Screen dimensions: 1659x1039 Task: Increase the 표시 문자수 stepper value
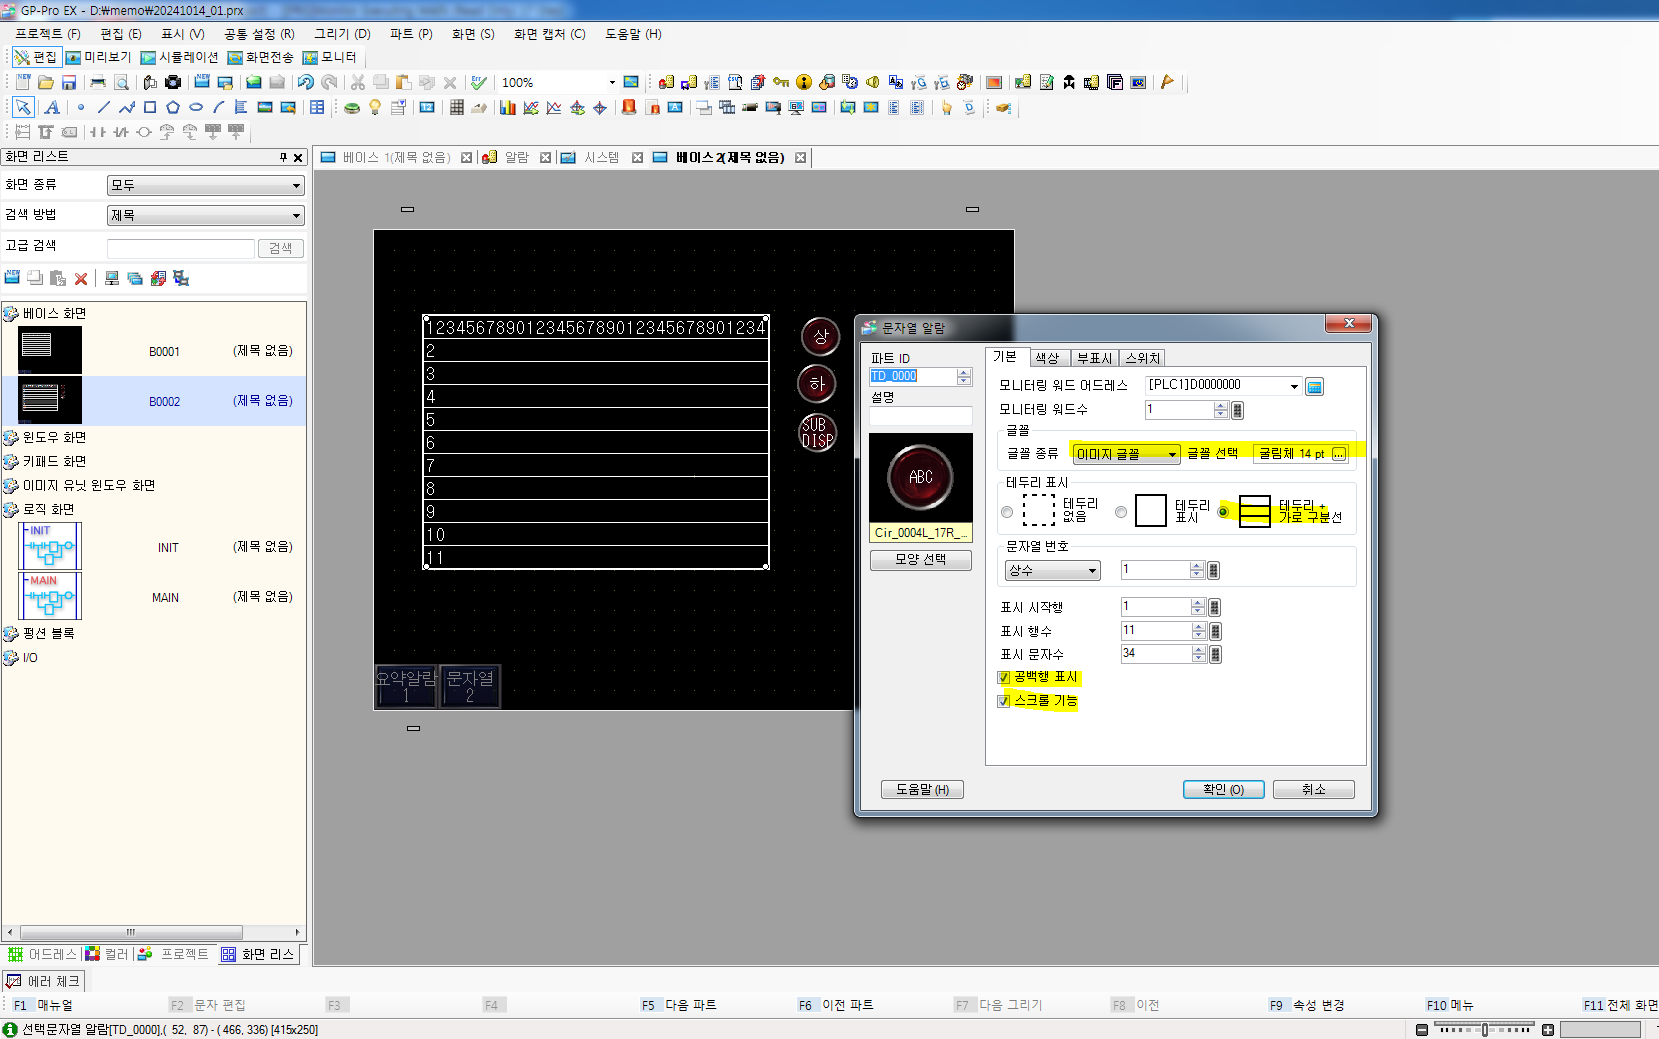pyautogui.click(x=1198, y=650)
